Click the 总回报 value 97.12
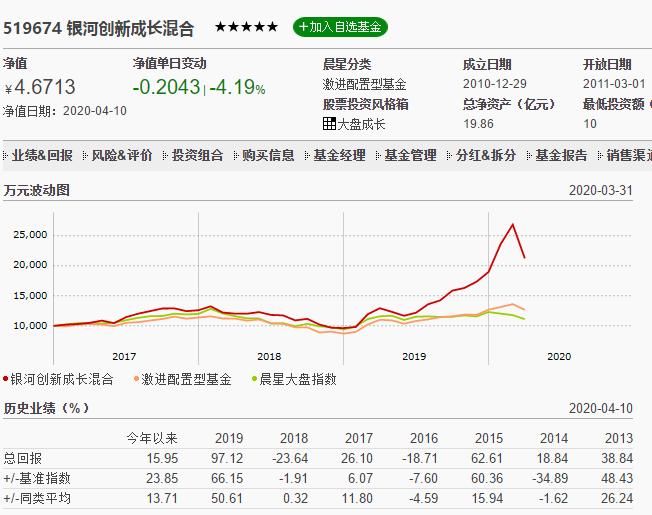 pos(227,458)
